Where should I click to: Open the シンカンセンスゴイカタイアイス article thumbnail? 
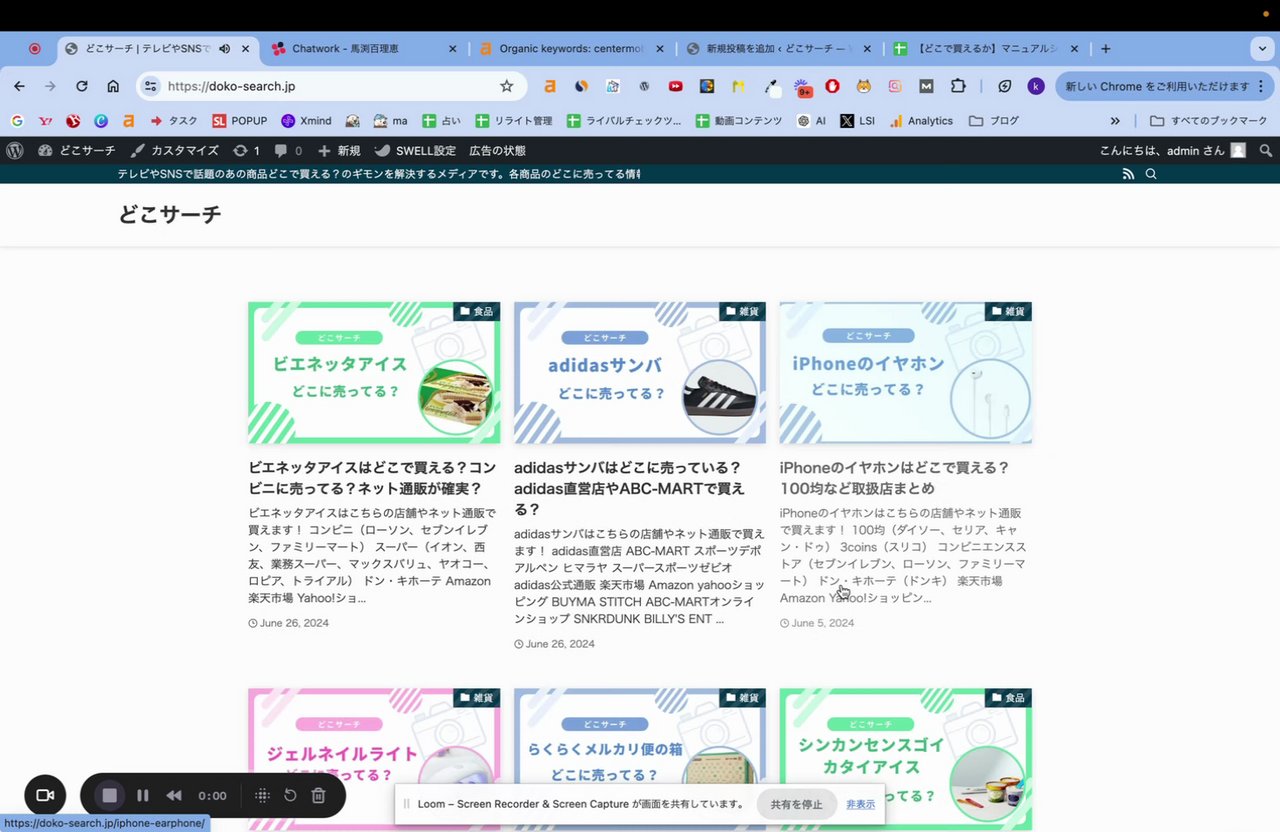[906, 759]
